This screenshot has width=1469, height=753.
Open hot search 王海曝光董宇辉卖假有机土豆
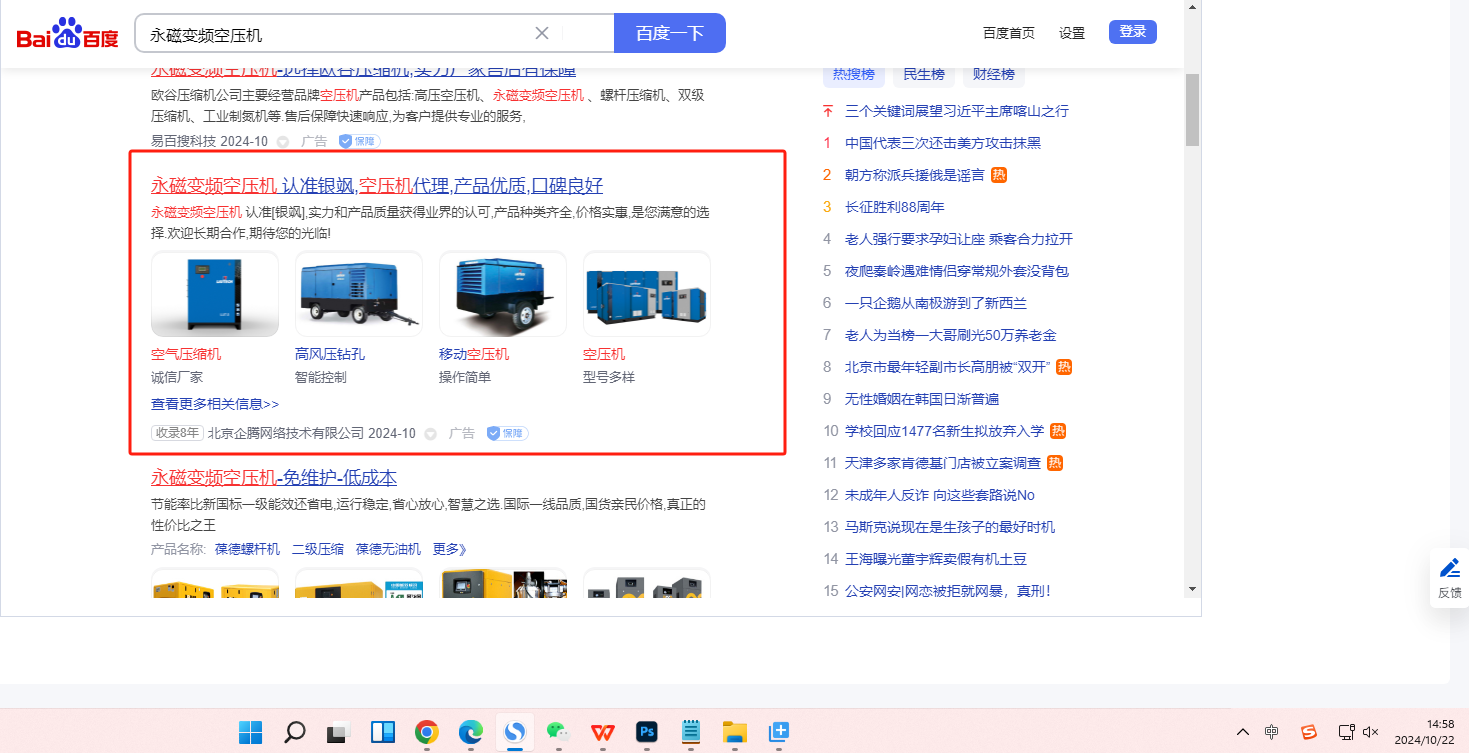[936, 559]
